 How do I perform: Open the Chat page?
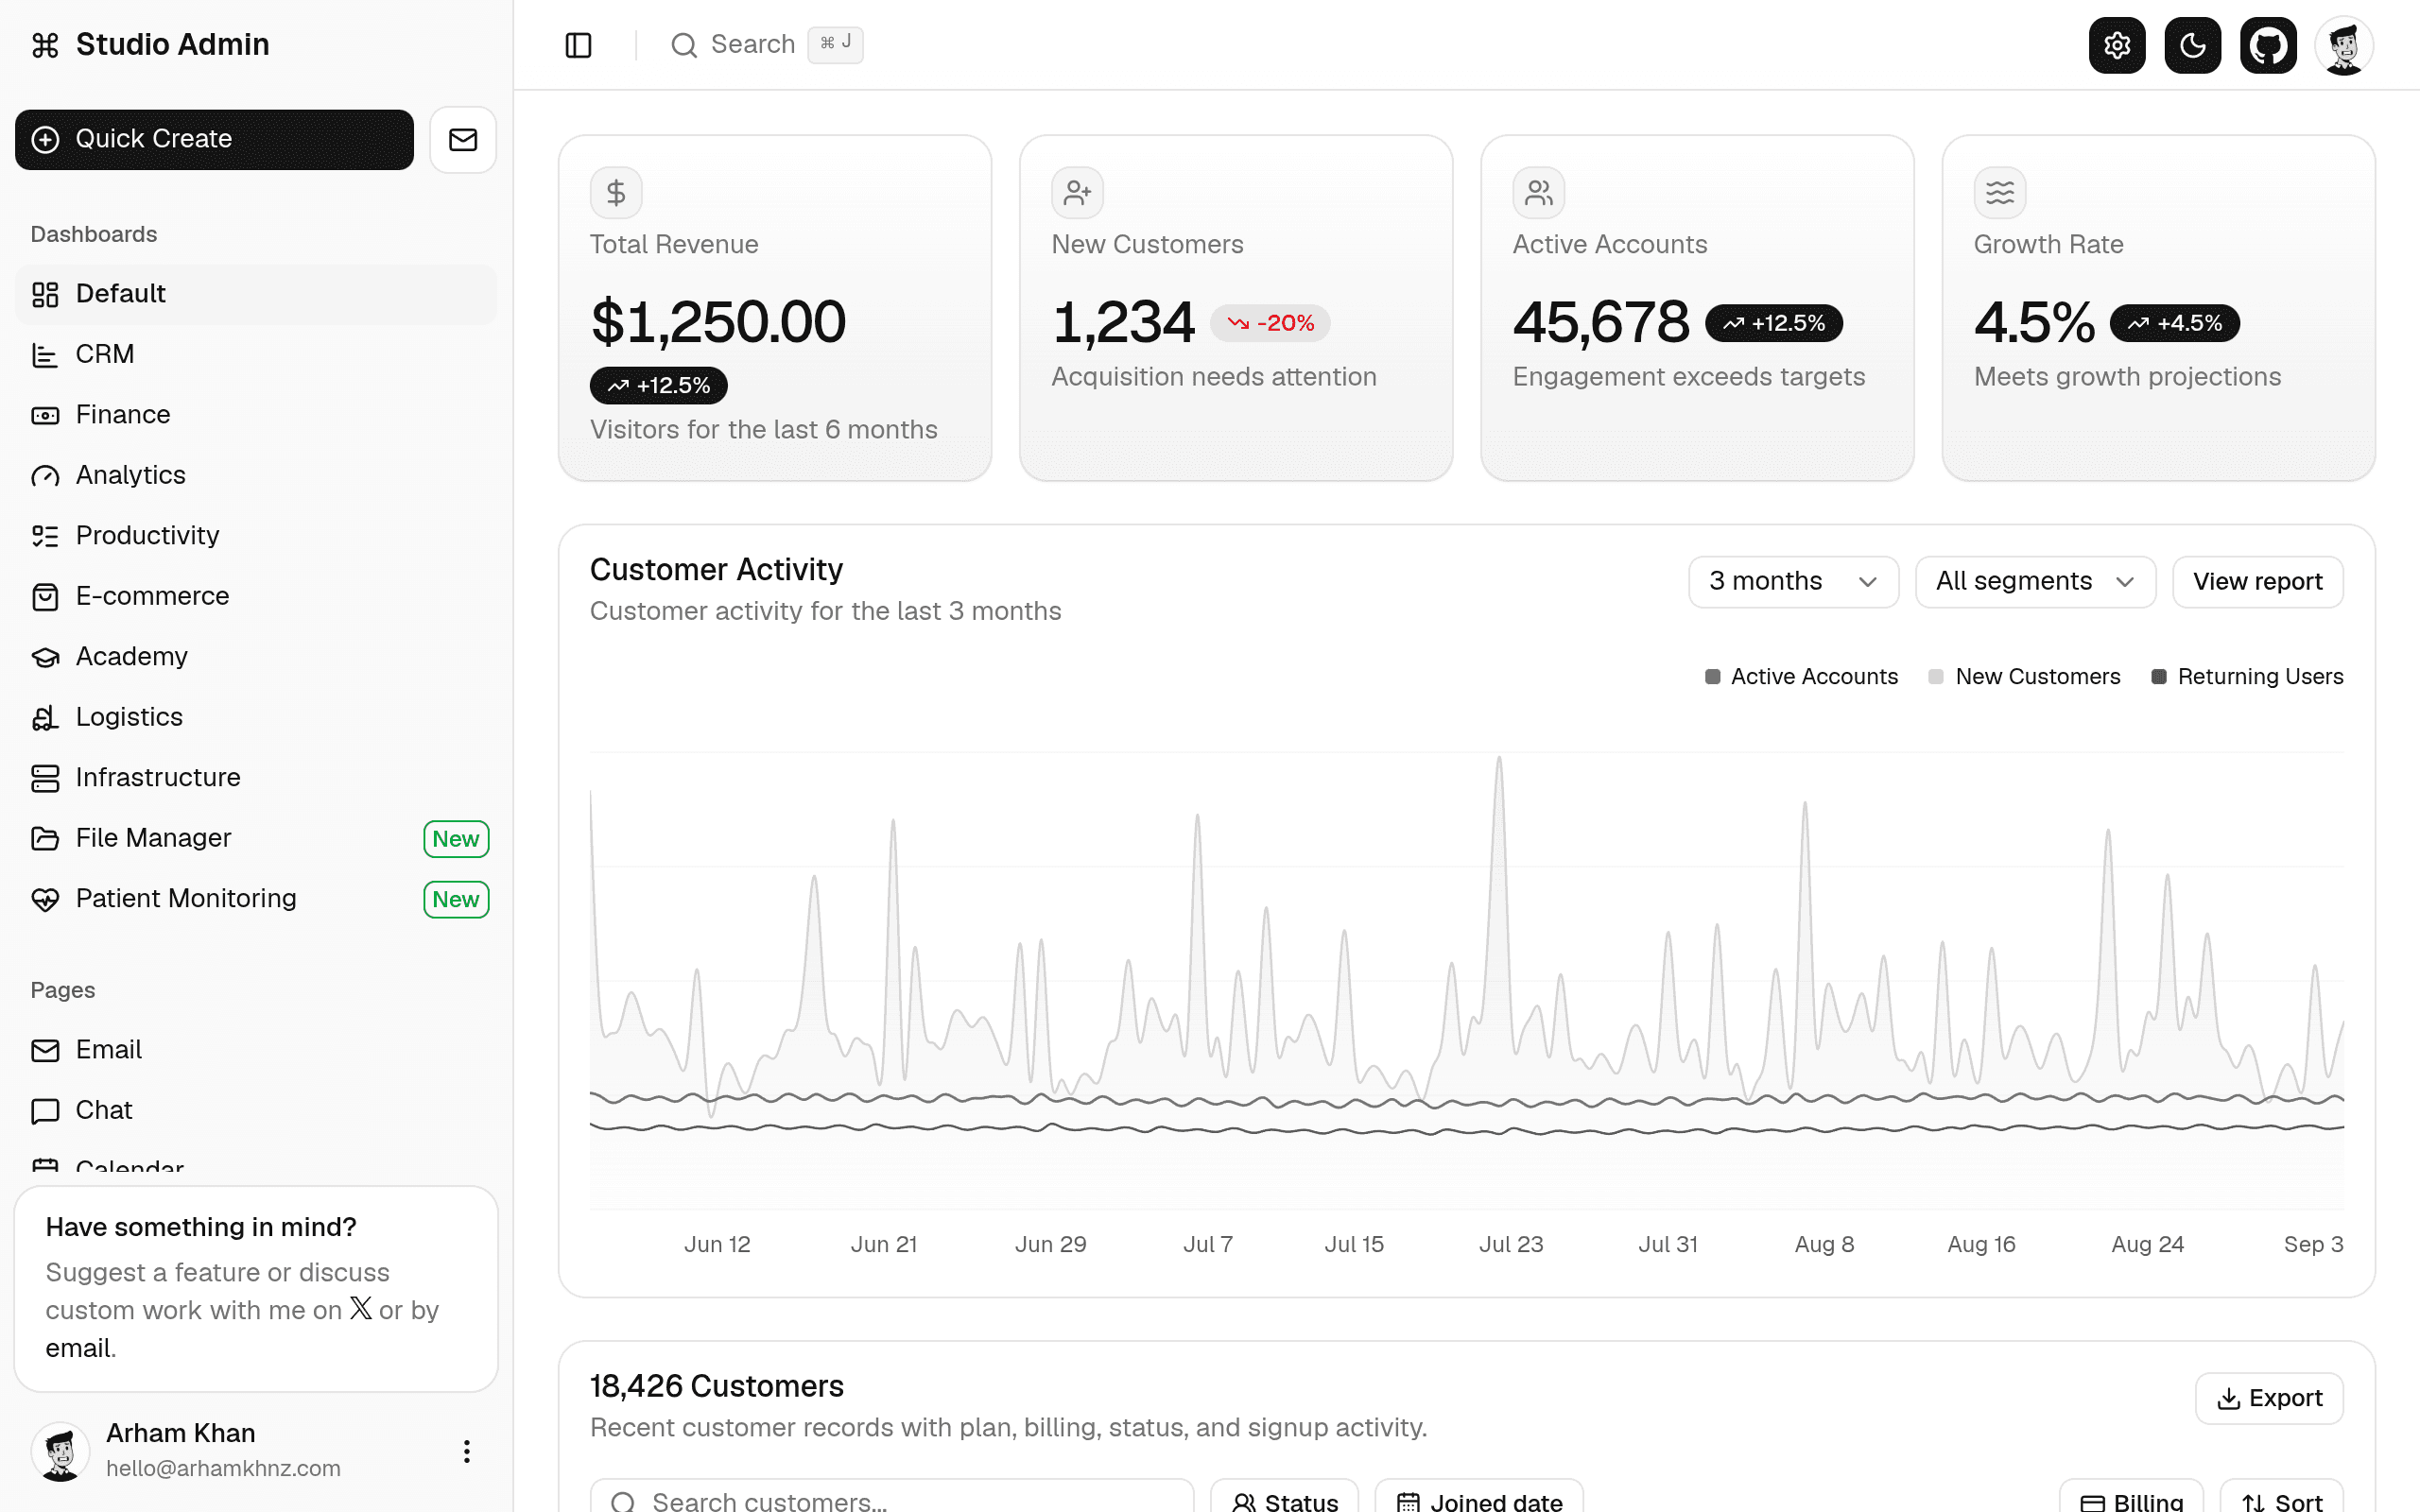[x=256, y=1111]
